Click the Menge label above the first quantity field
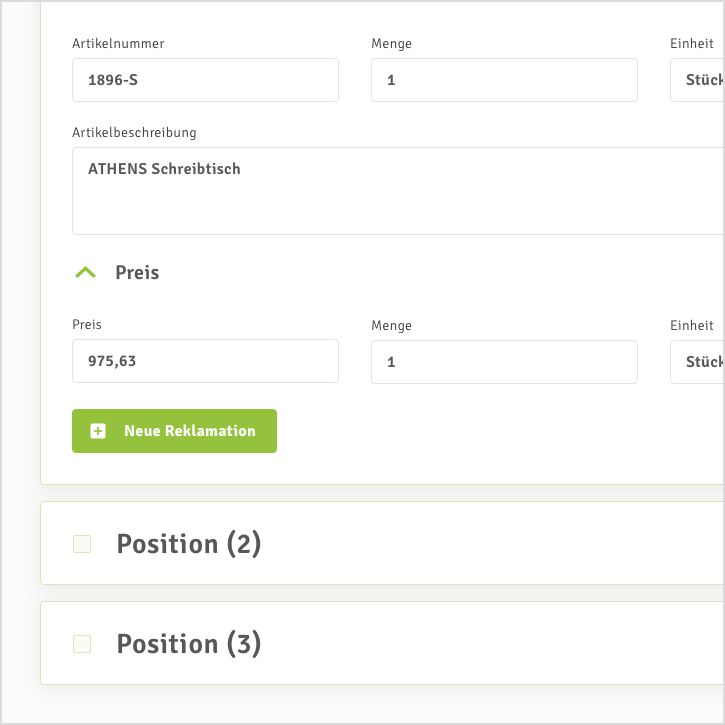The height and width of the screenshot is (725, 725). pyautogui.click(x=391, y=44)
